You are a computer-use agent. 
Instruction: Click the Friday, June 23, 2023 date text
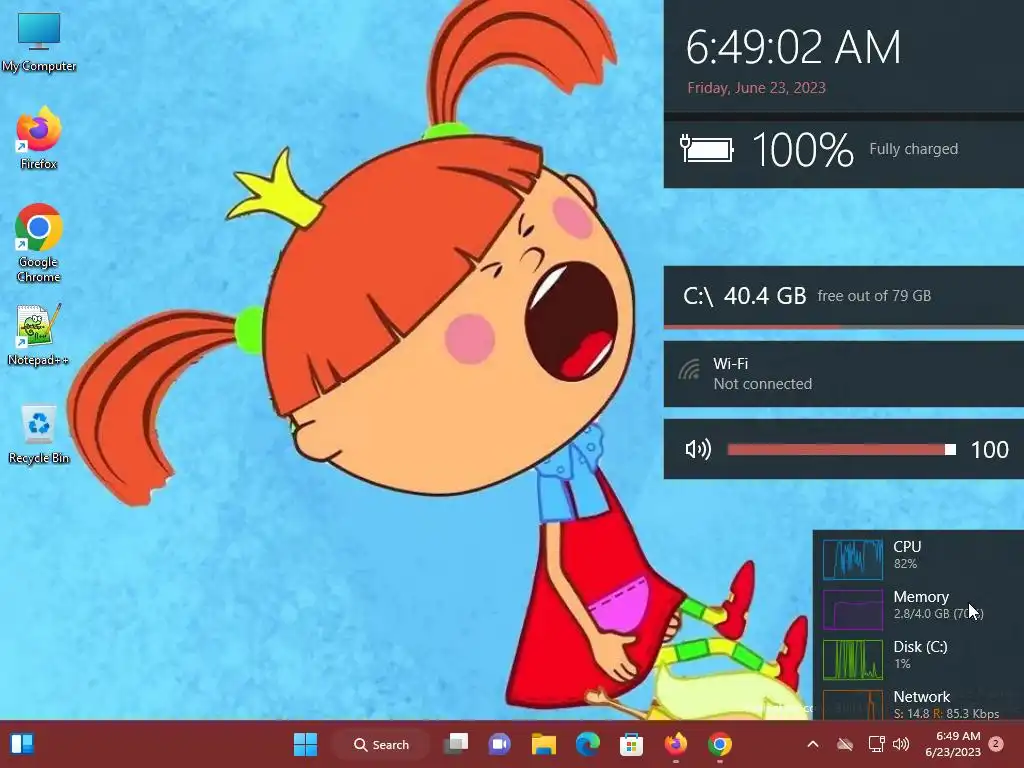coord(756,88)
